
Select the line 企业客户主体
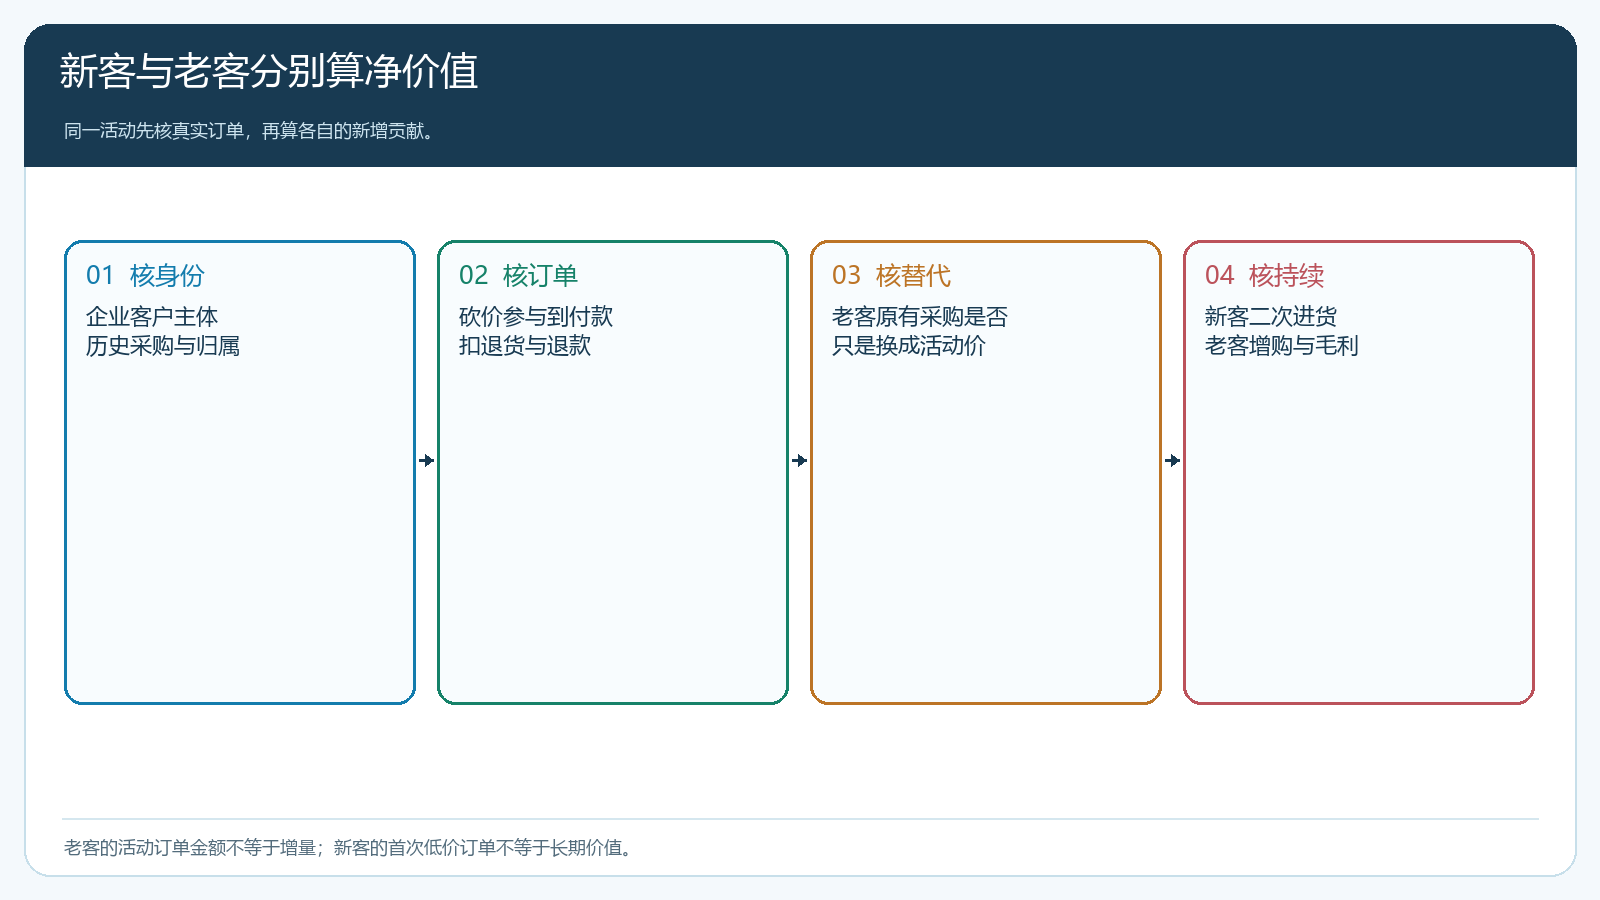coord(152,317)
